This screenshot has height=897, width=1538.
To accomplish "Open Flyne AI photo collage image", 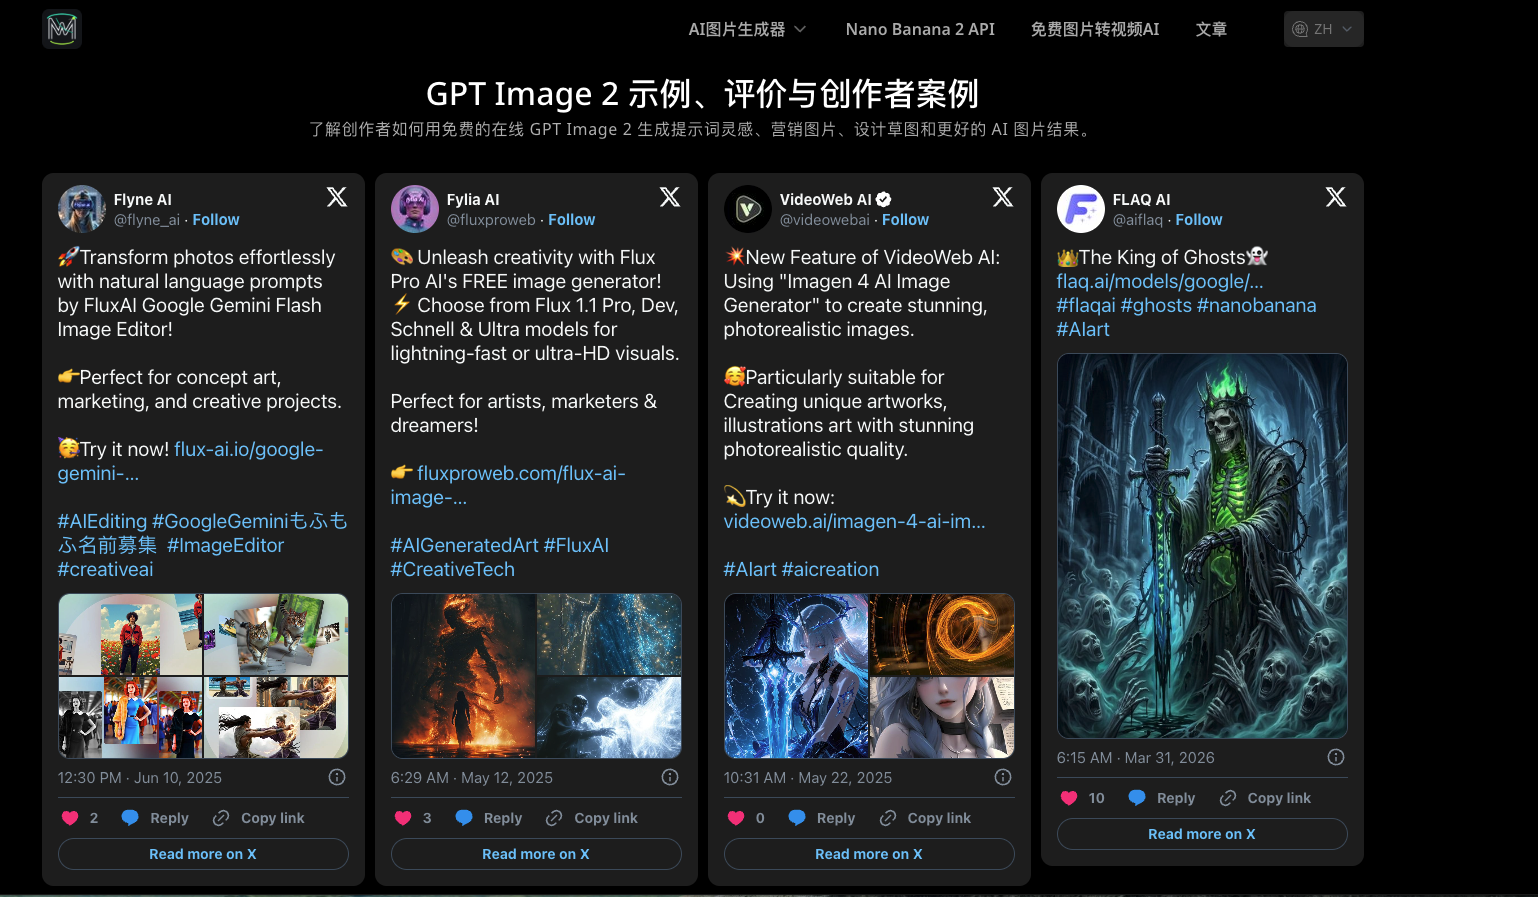I will (203, 676).
